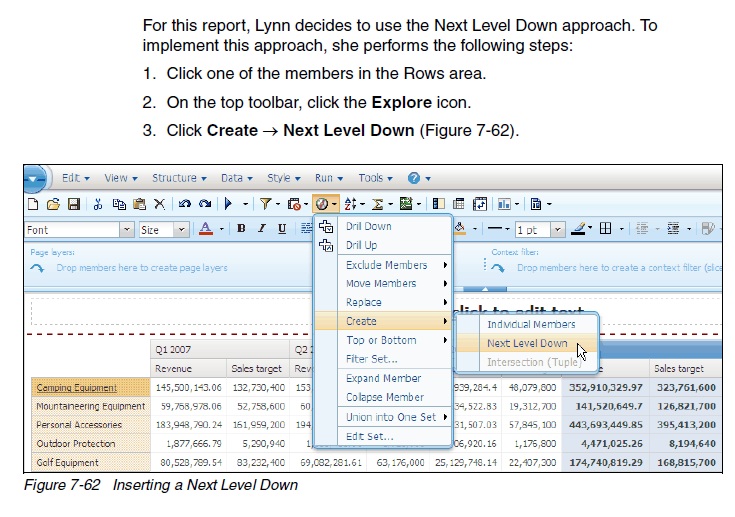Screen dimensions: 735x517
Task: Open the Tools menu
Action: pos(375,178)
